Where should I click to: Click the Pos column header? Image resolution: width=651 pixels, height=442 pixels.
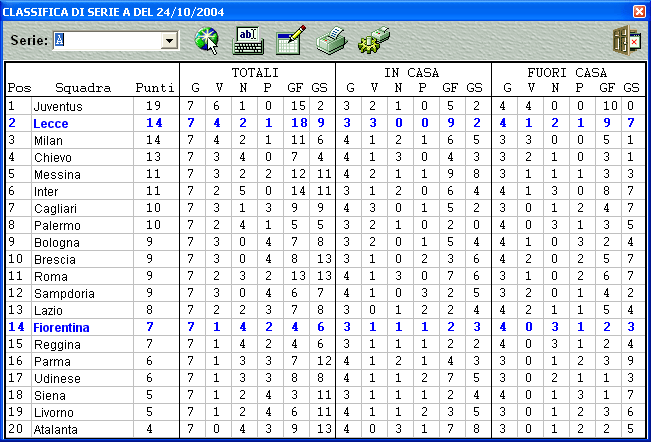coord(19,88)
